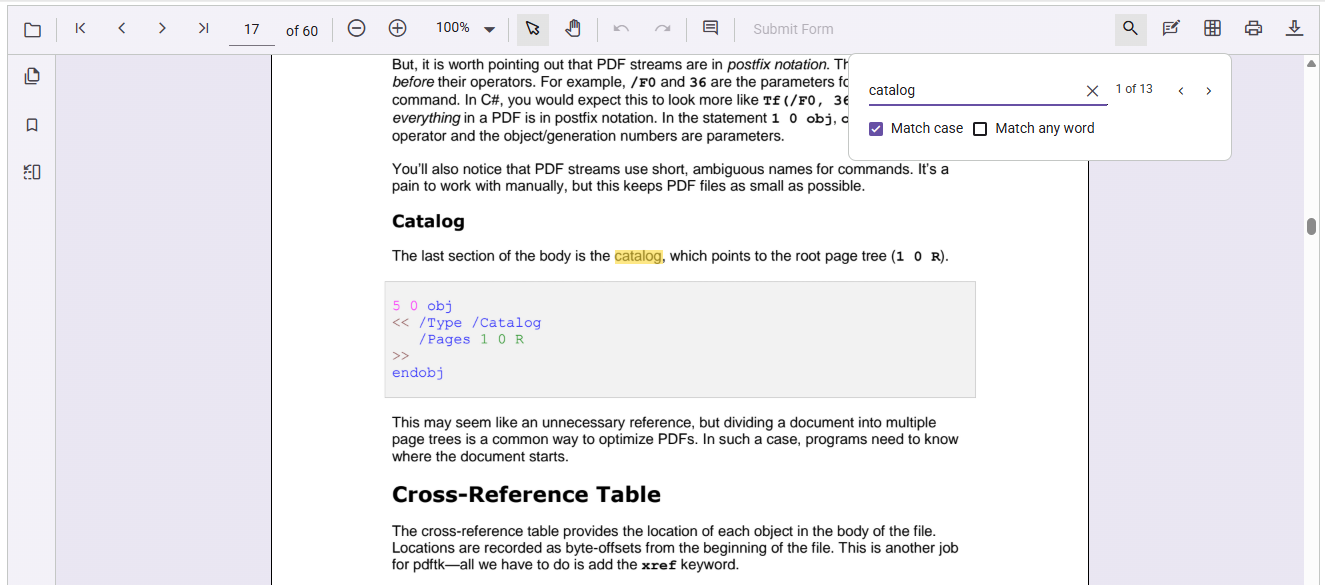The height and width of the screenshot is (585, 1325).
Task: Click the endobj code line
Action: pyautogui.click(x=418, y=373)
